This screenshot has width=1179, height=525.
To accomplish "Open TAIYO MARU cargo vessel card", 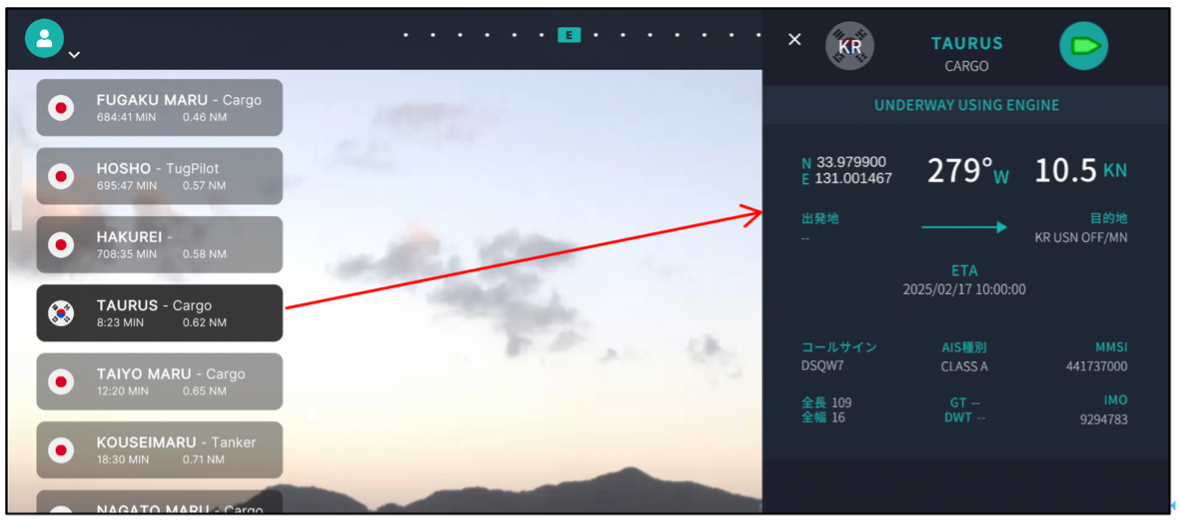I will click(x=159, y=381).
